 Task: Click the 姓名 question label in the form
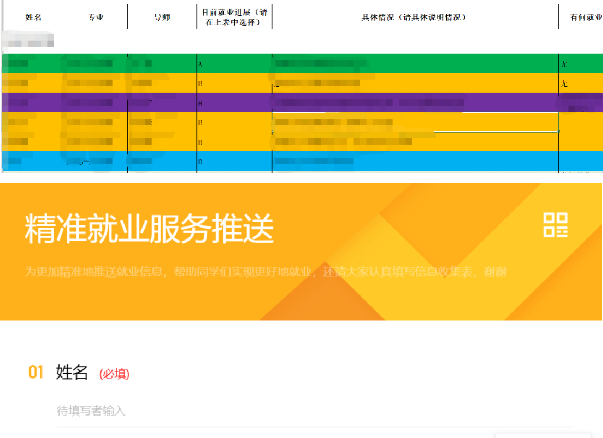tap(73, 373)
